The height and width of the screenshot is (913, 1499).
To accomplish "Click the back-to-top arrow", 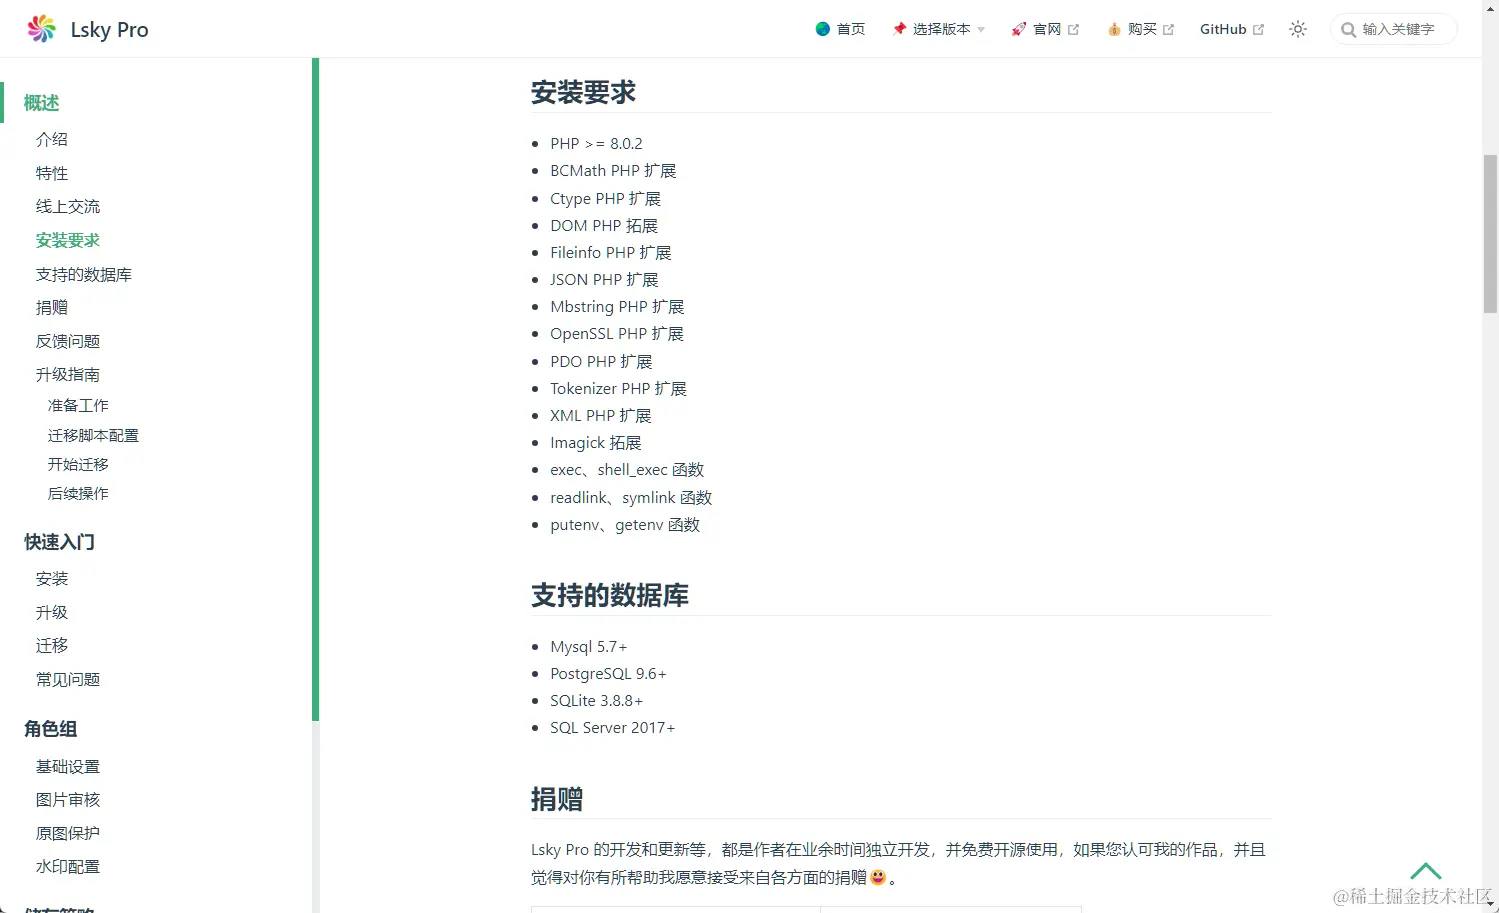I will [x=1425, y=871].
